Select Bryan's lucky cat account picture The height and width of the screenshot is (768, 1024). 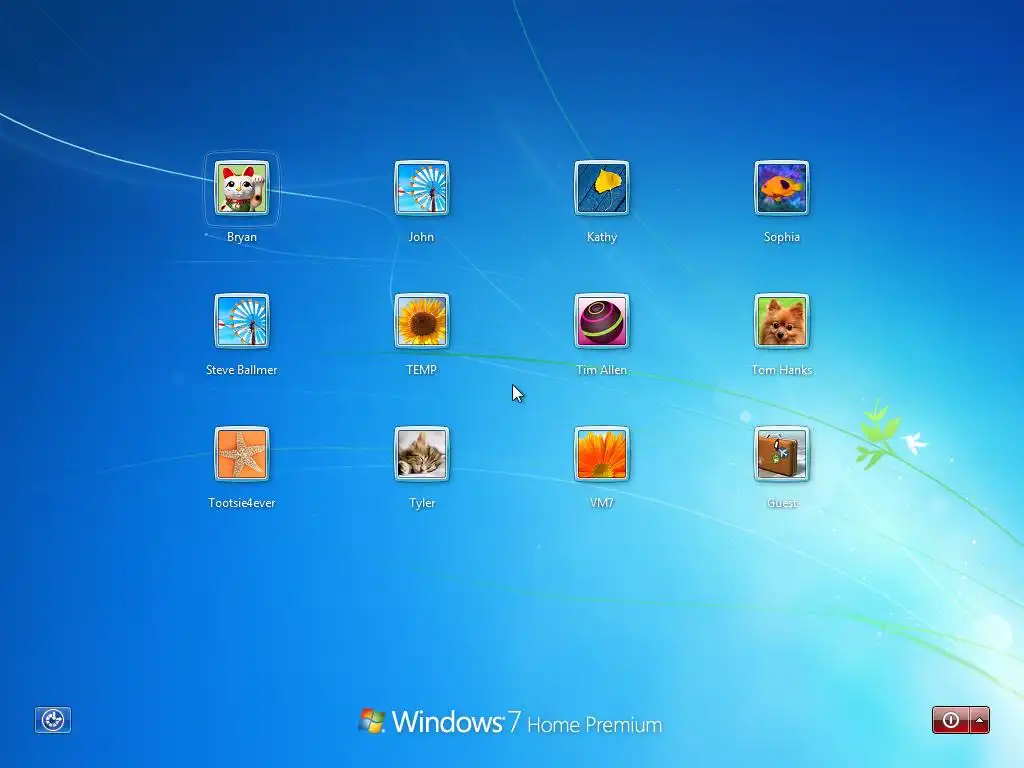[242, 188]
